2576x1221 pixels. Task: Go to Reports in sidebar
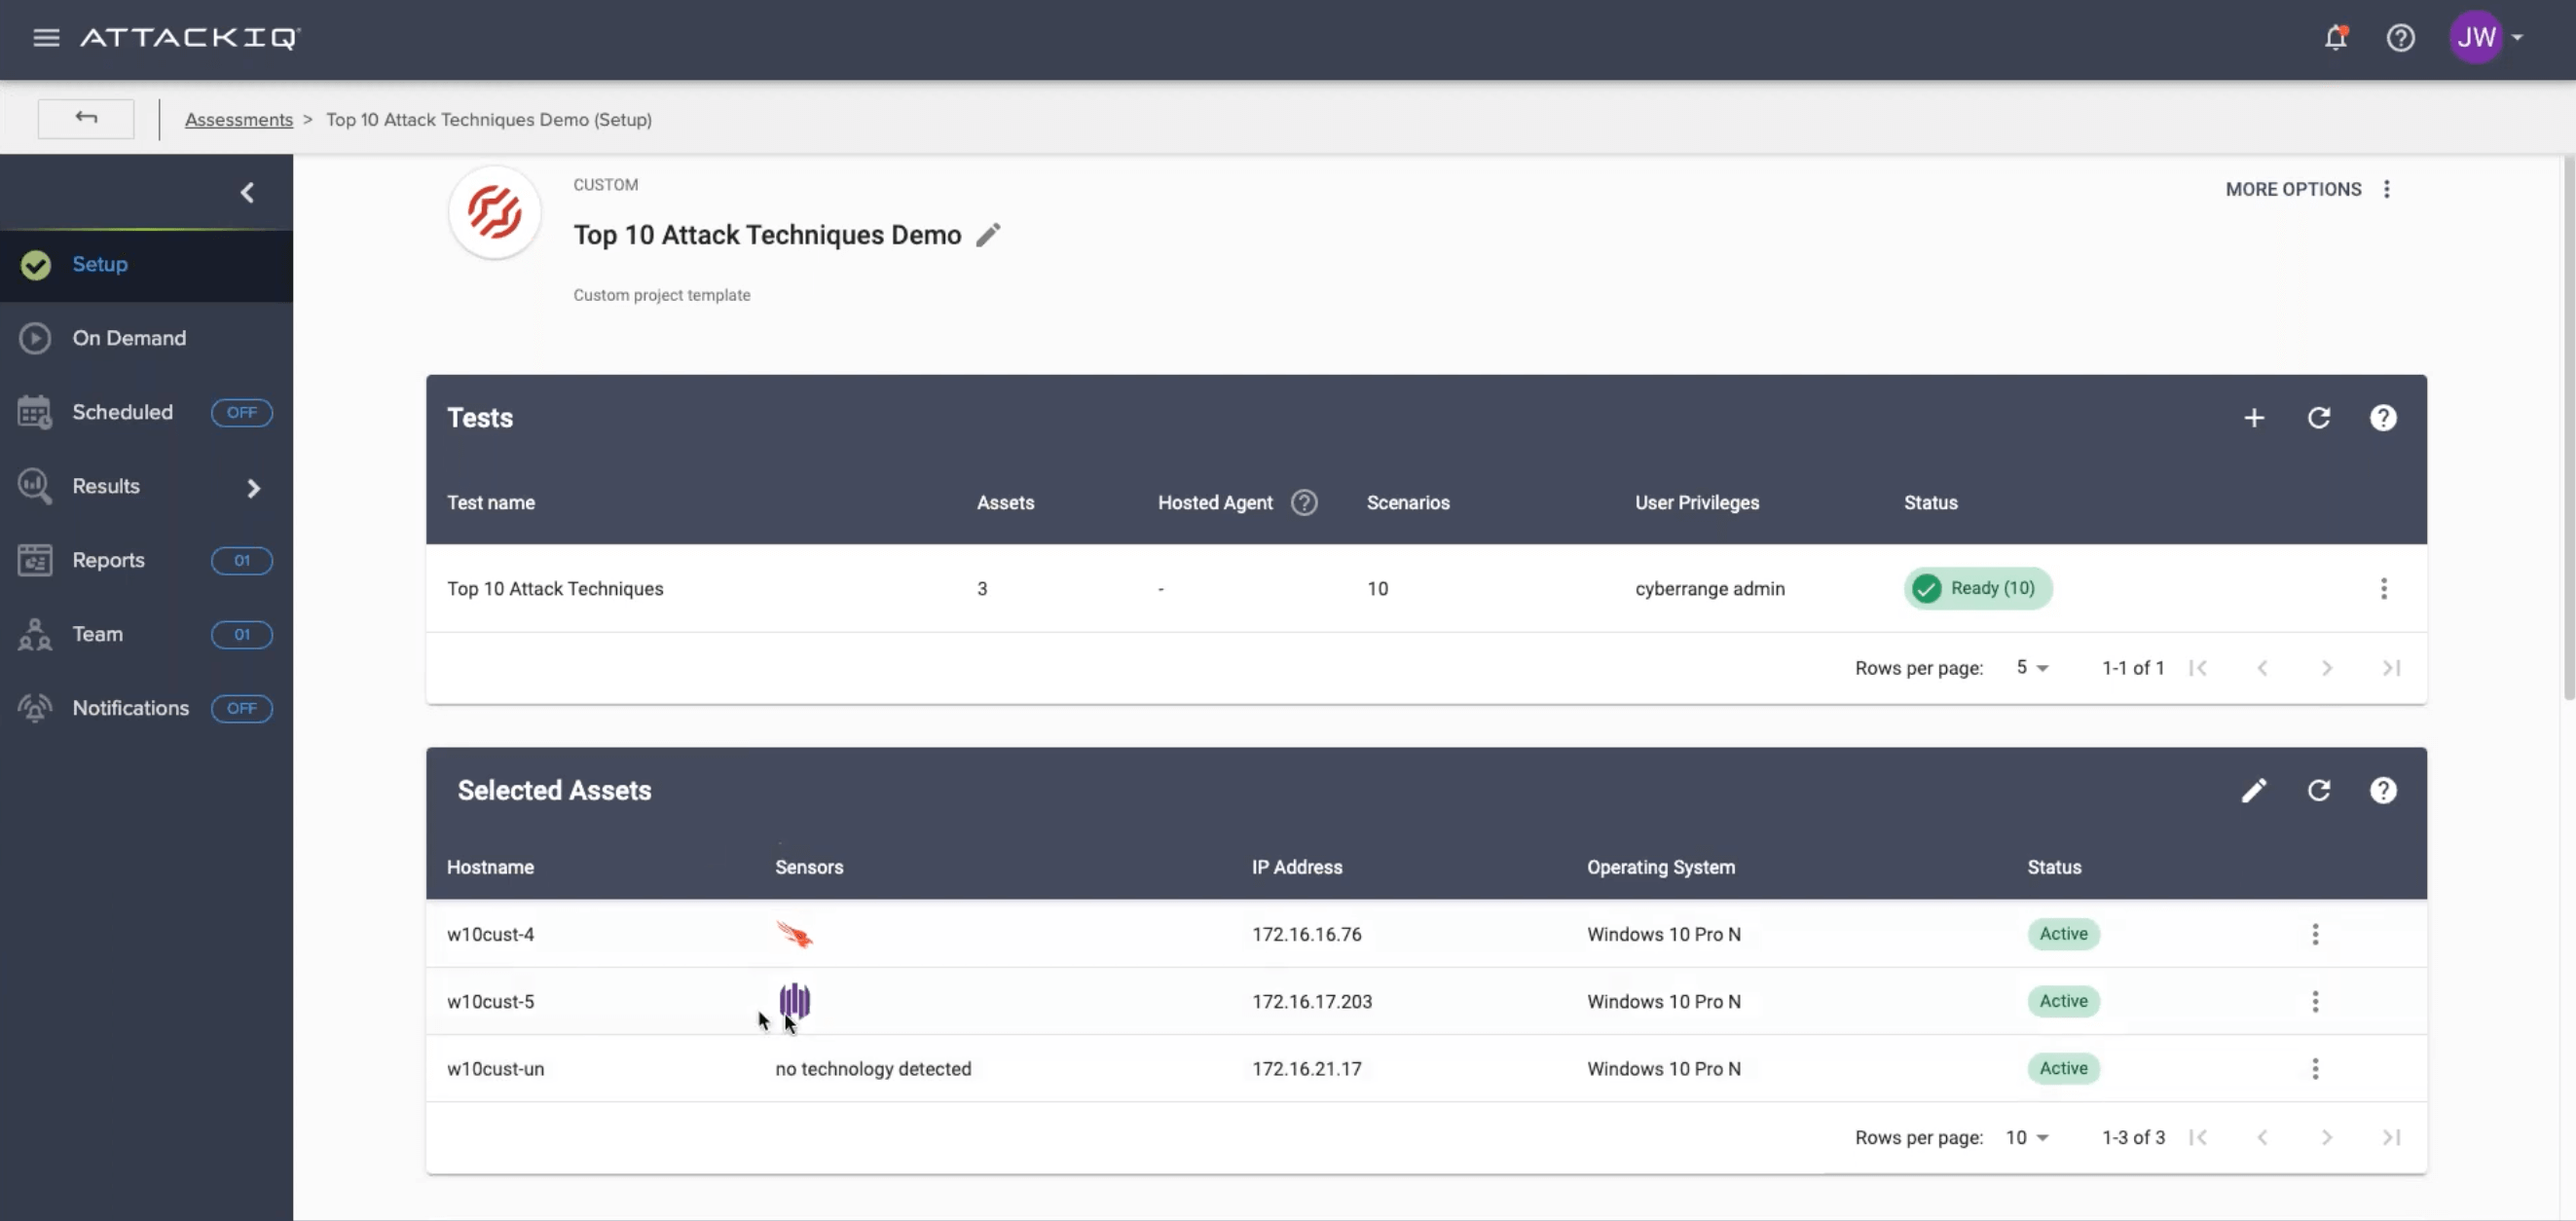[x=108, y=560]
